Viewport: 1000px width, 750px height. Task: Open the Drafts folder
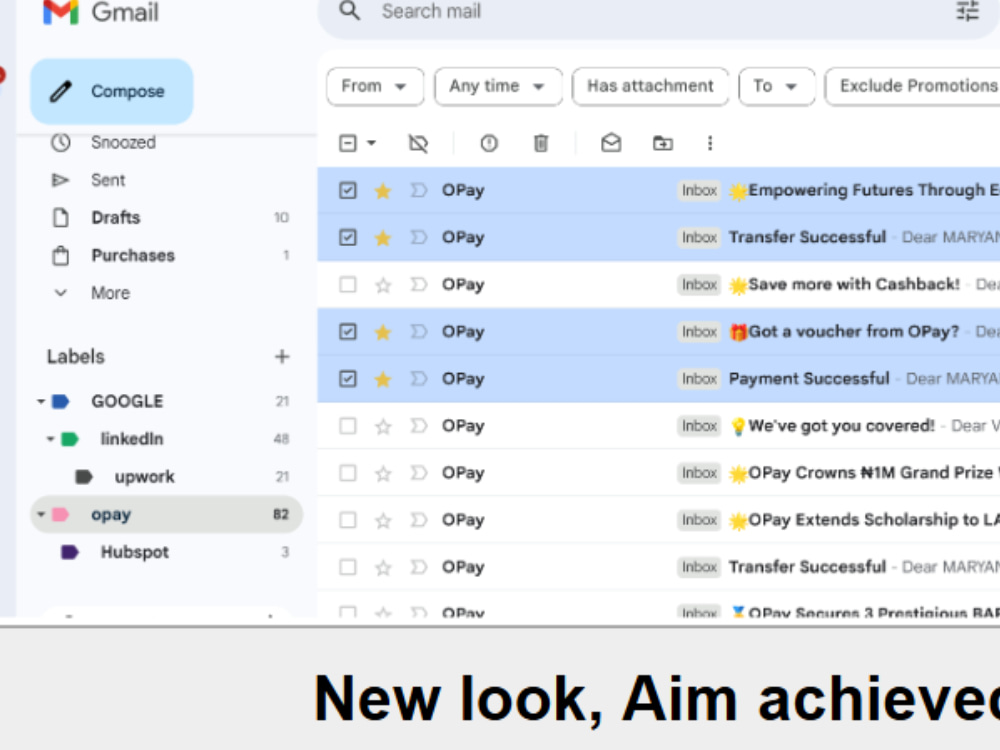(115, 218)
